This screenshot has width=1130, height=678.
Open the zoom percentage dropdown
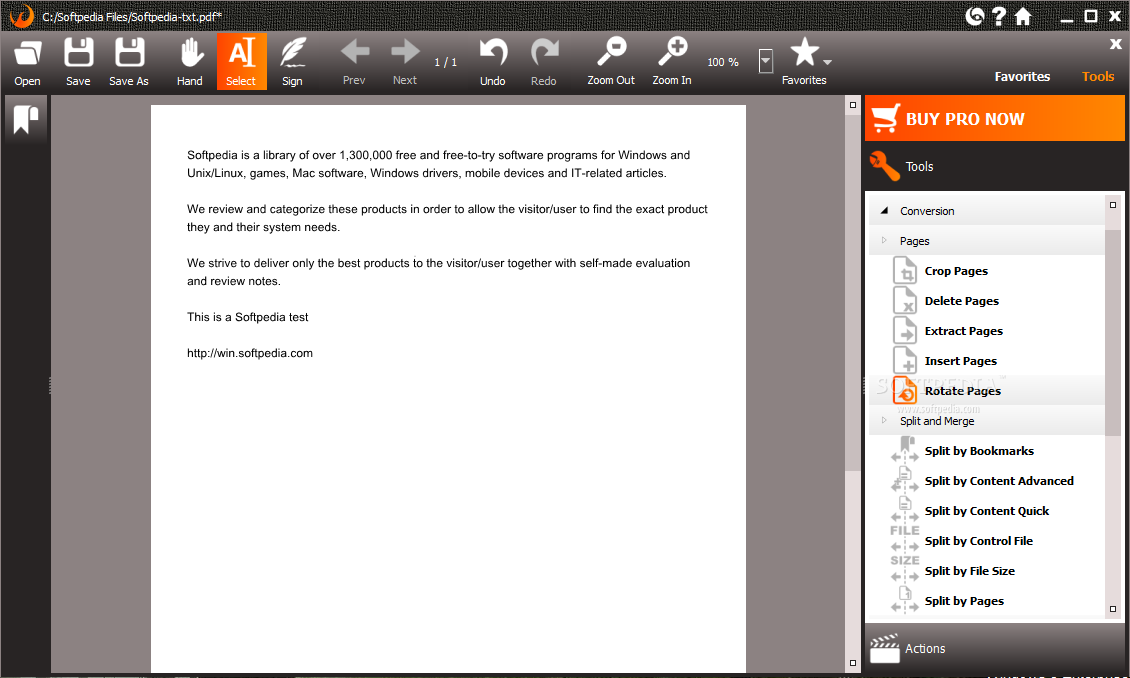pyautogui.click(x=766, y=61)
